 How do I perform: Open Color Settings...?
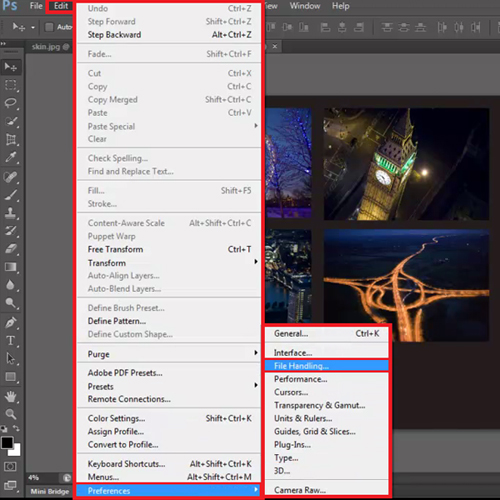[169, 418]
